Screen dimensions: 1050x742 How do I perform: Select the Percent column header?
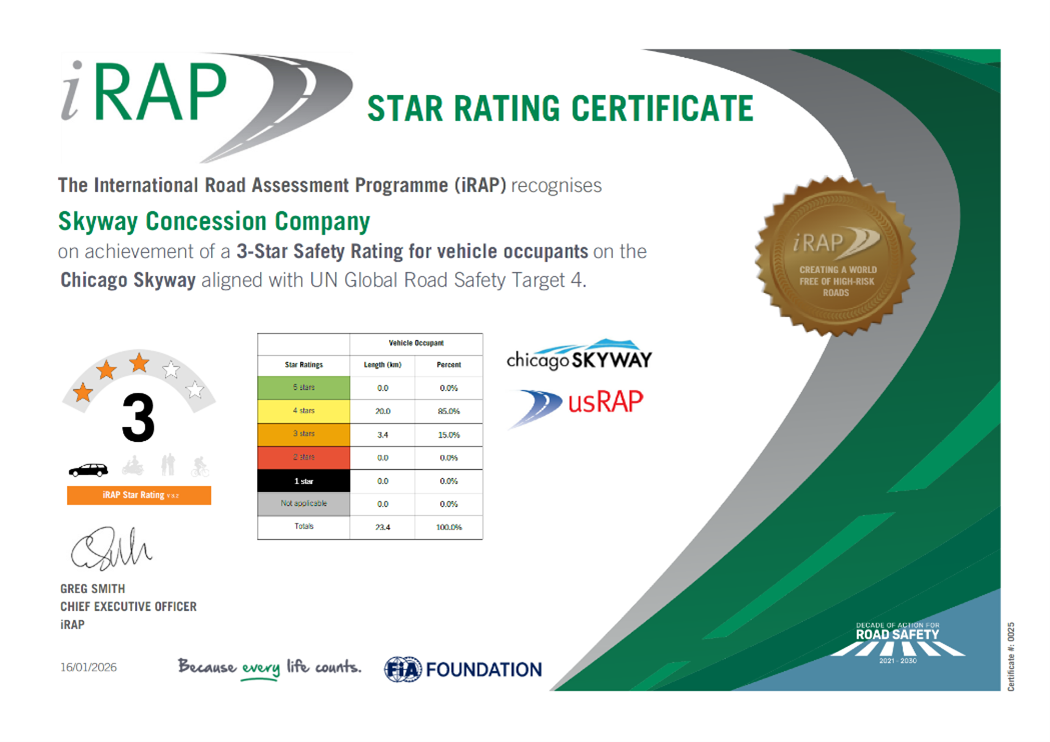[448, 365]
